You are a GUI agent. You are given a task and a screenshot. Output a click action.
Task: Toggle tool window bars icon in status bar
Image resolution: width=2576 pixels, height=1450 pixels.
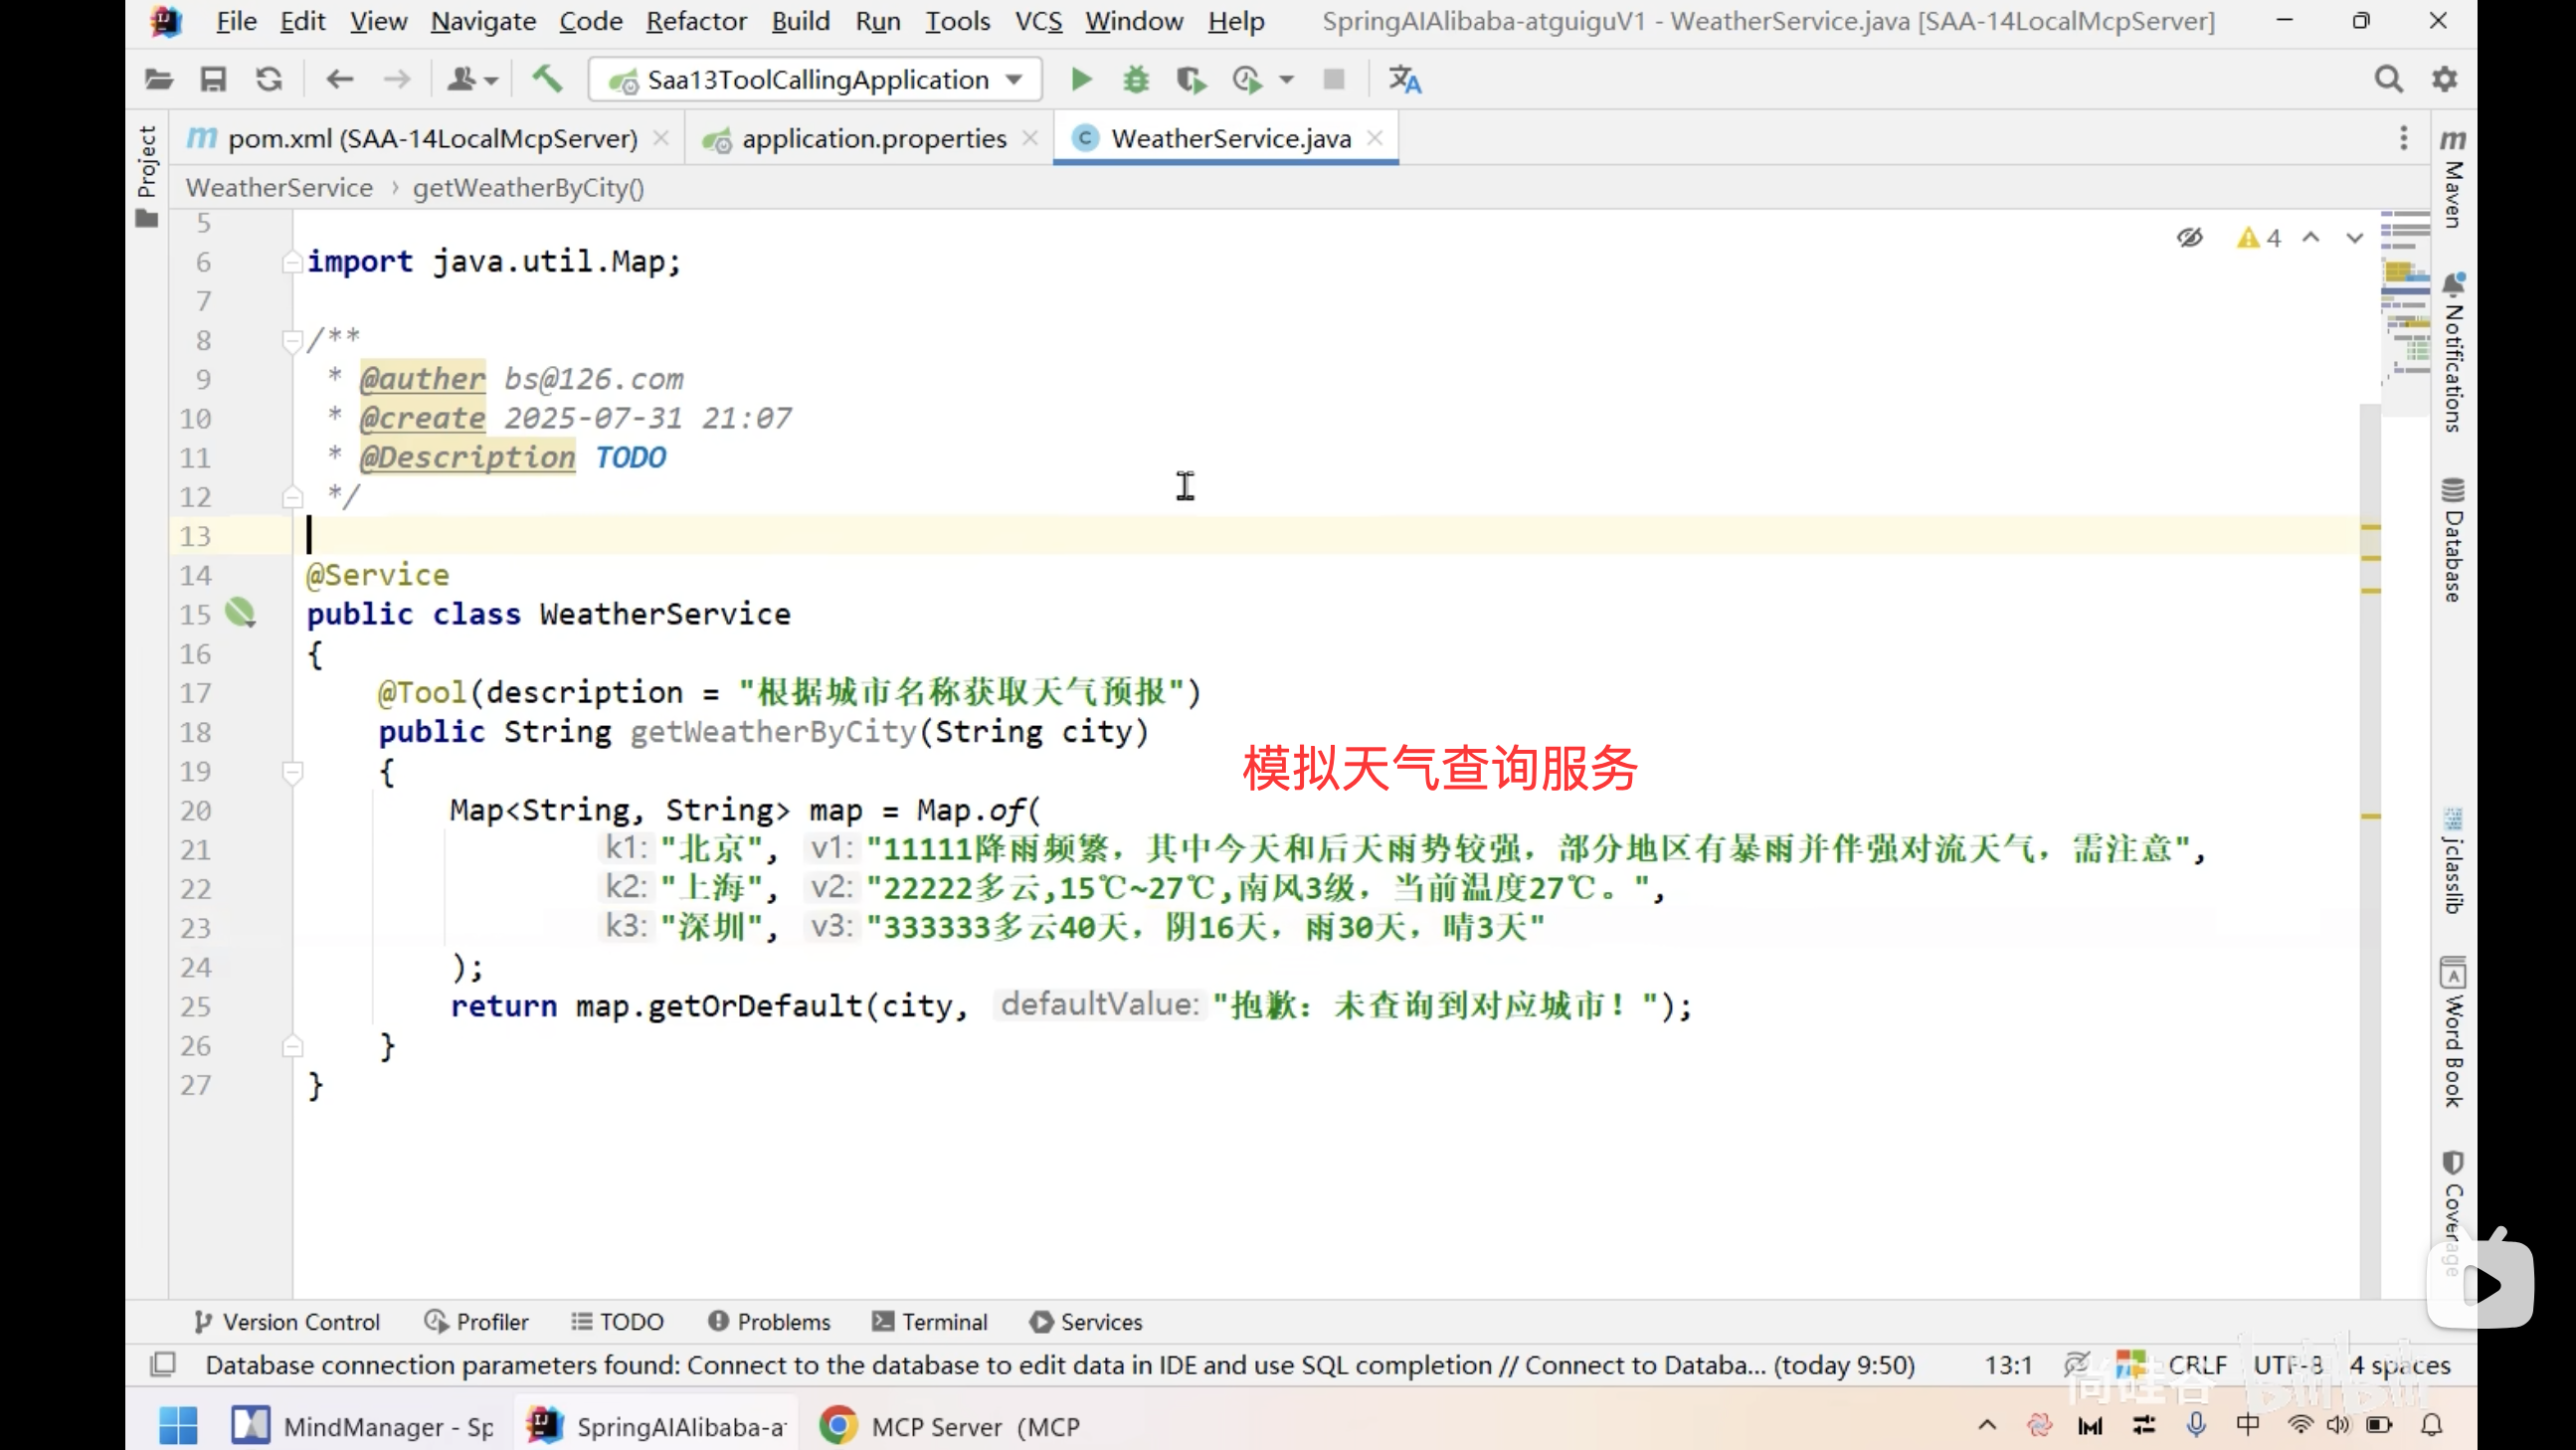(162, 1364)
